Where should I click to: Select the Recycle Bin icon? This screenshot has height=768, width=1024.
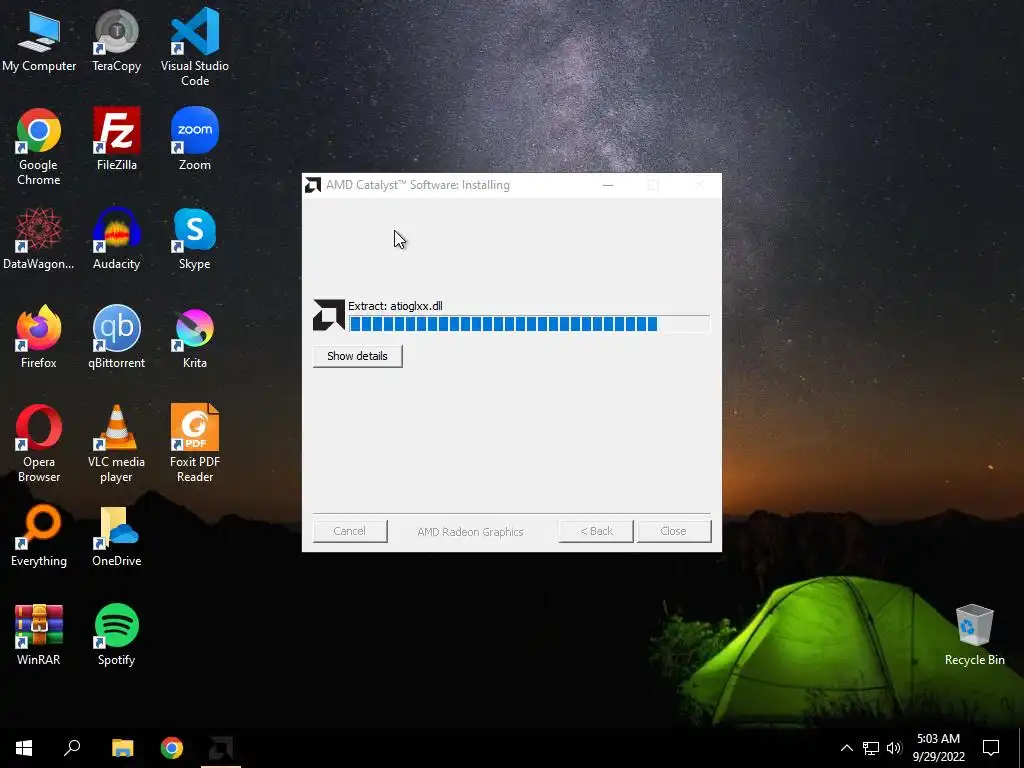[x=974, y=634]
